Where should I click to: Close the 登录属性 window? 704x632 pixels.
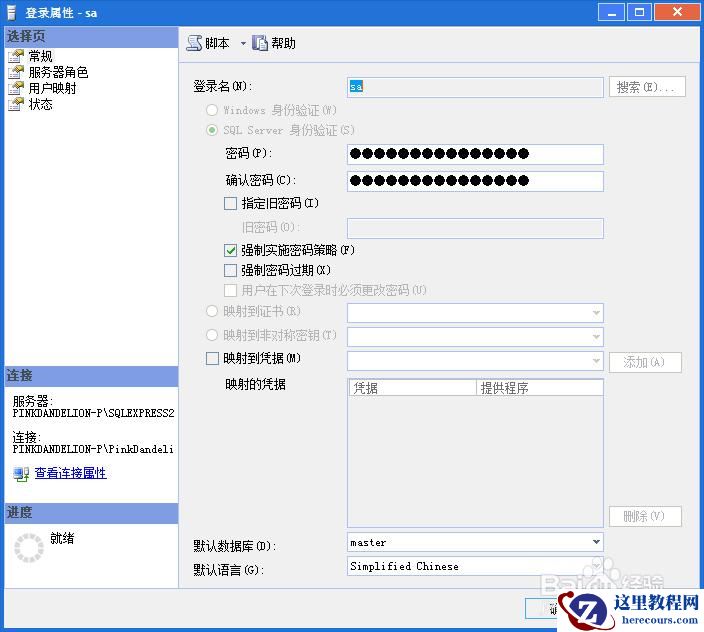pyautogui.click(x=677, y=13)
